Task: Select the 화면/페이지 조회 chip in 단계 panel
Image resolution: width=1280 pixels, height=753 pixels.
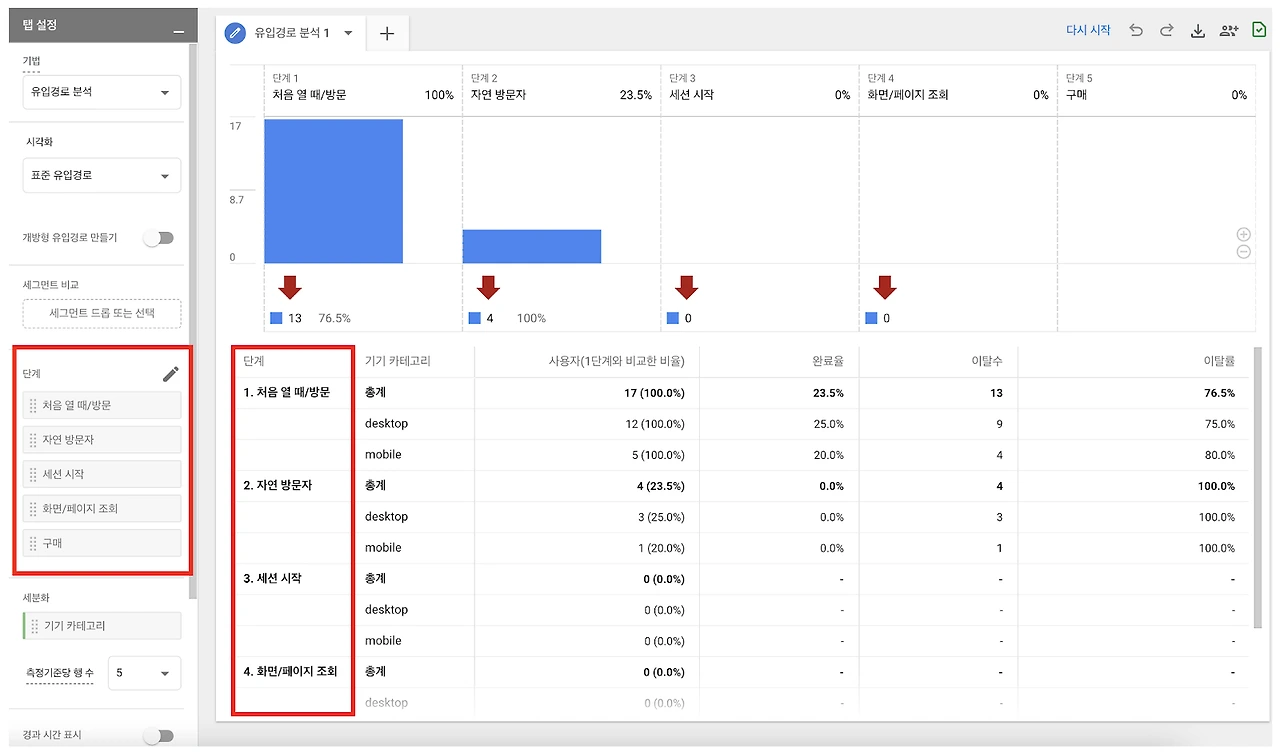Action: 102,509
